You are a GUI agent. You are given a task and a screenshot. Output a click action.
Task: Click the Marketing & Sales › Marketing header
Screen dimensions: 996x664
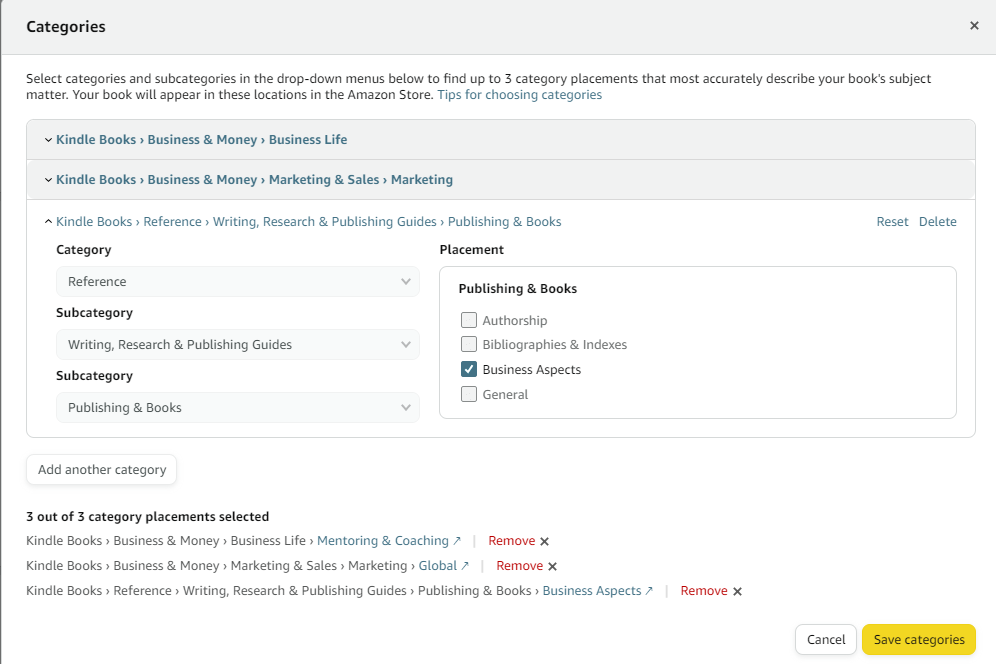tap(254, 180)
